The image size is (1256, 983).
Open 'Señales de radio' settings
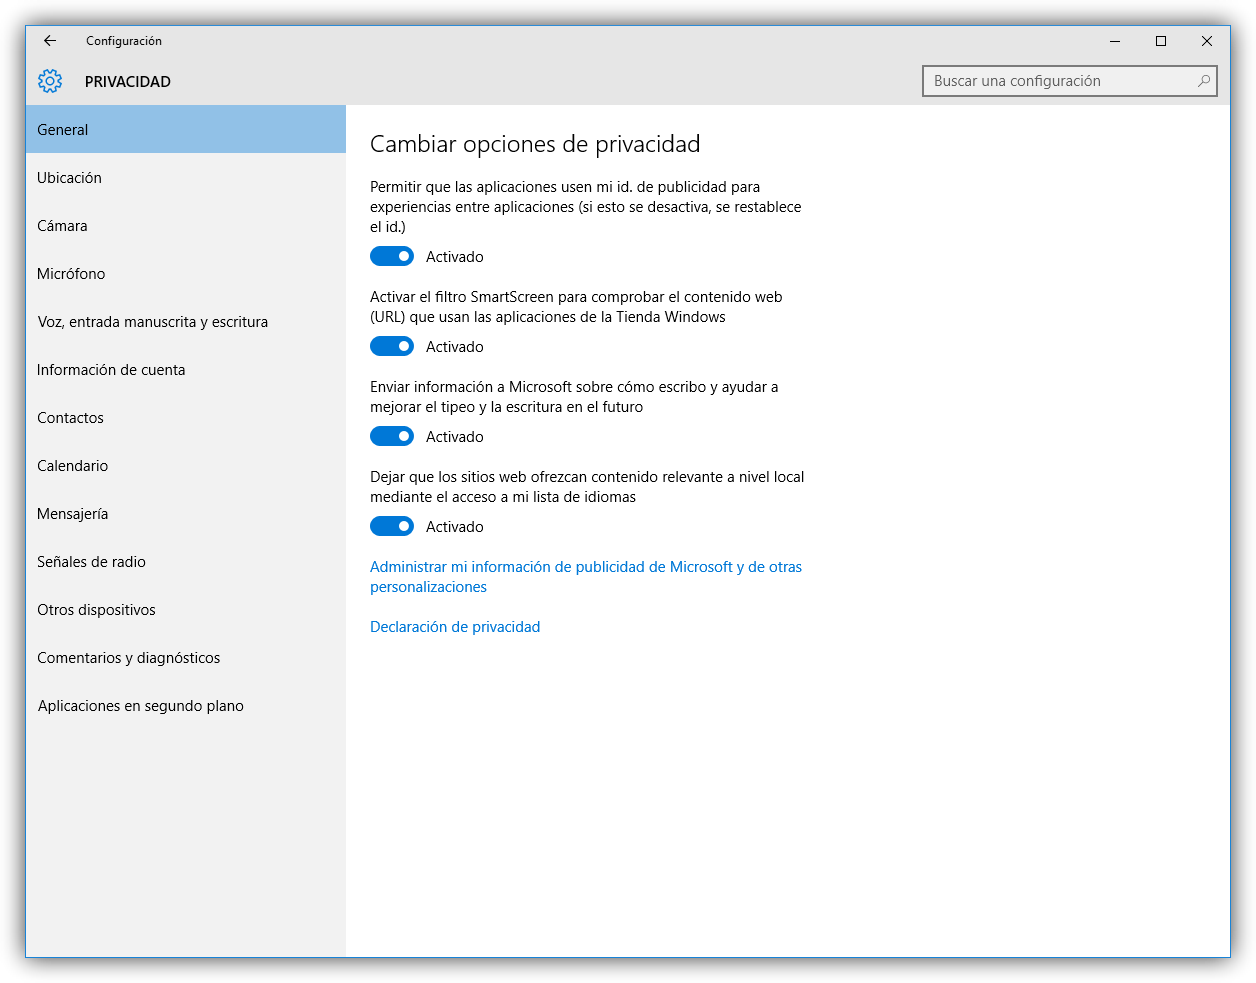(x=91, y=561)
